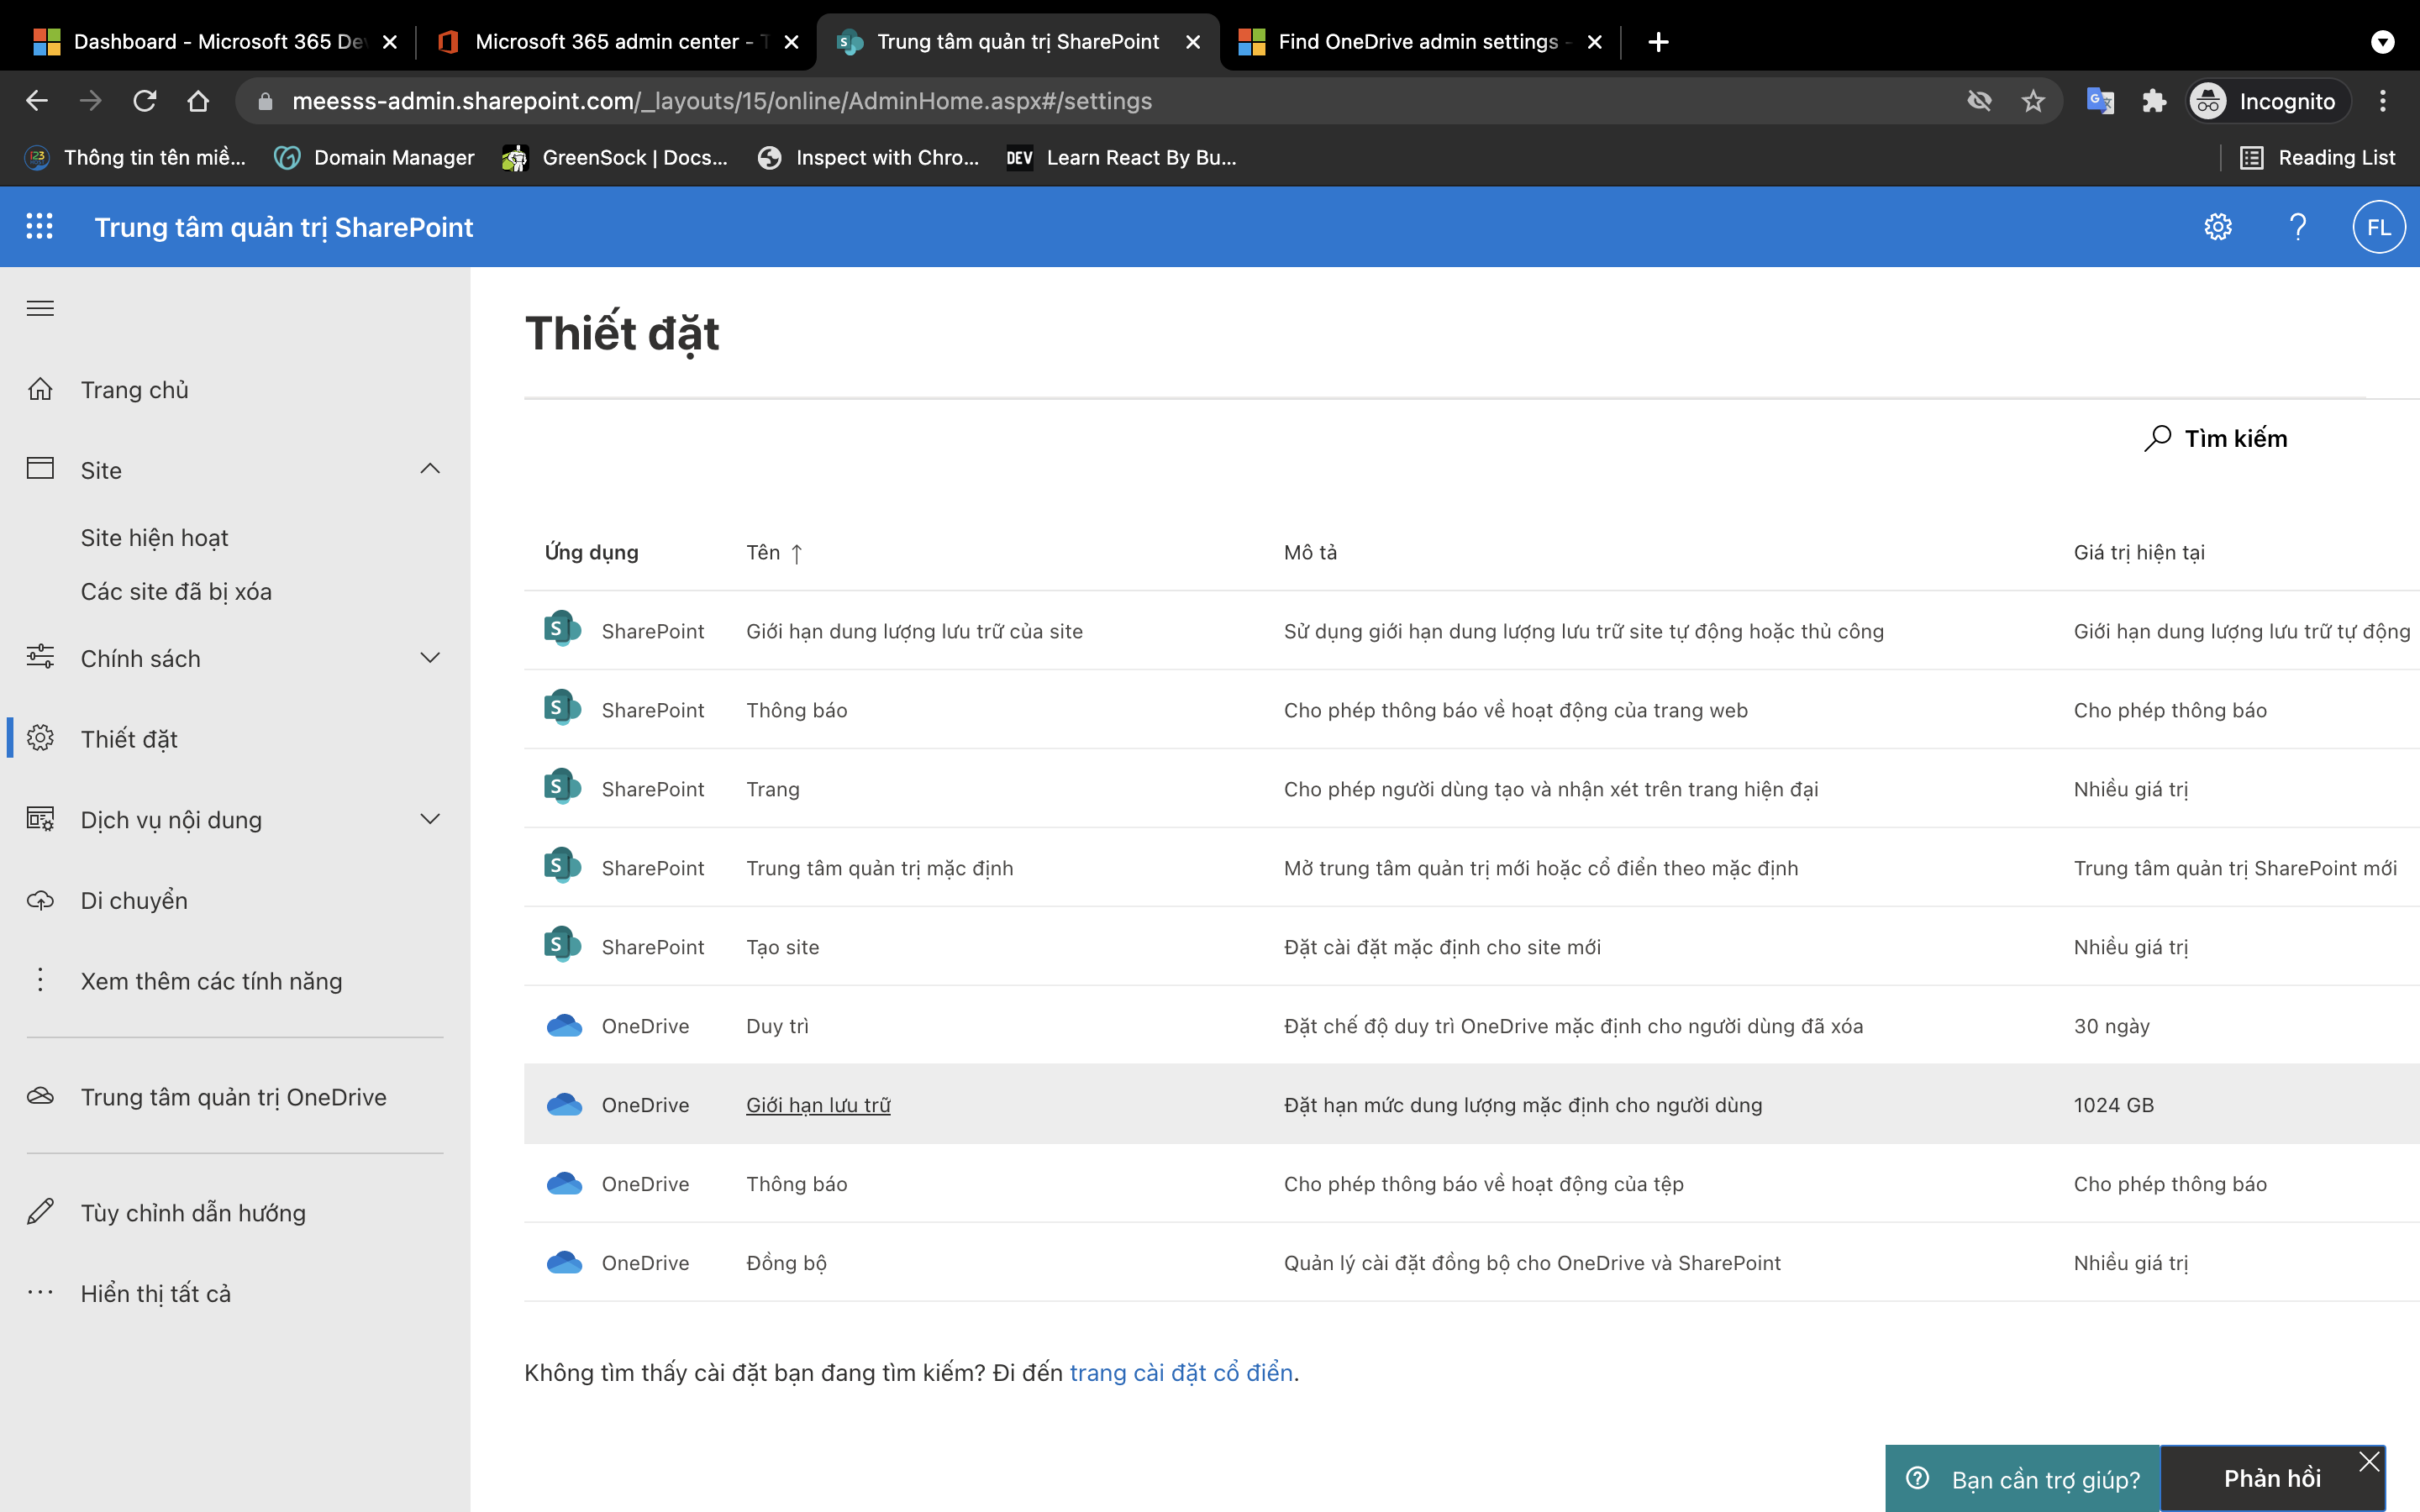Image resolution: width=2420 pixels, height=1512 pixels.
Task: Open Trung tâm quản trị OneDrive from sidebar
Action: (x=233, y=1096)
